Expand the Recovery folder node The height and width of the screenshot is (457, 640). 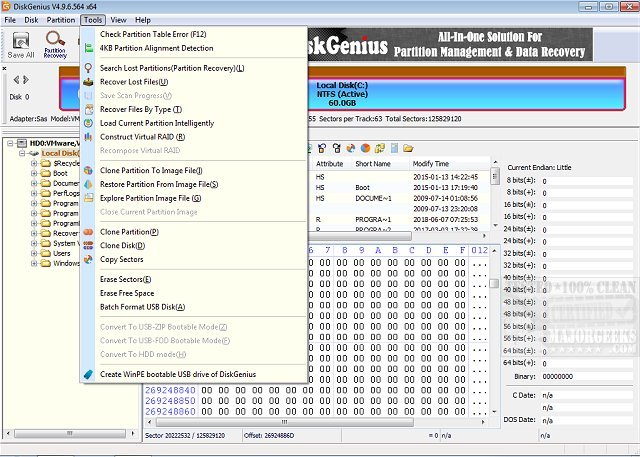(34, 233)
